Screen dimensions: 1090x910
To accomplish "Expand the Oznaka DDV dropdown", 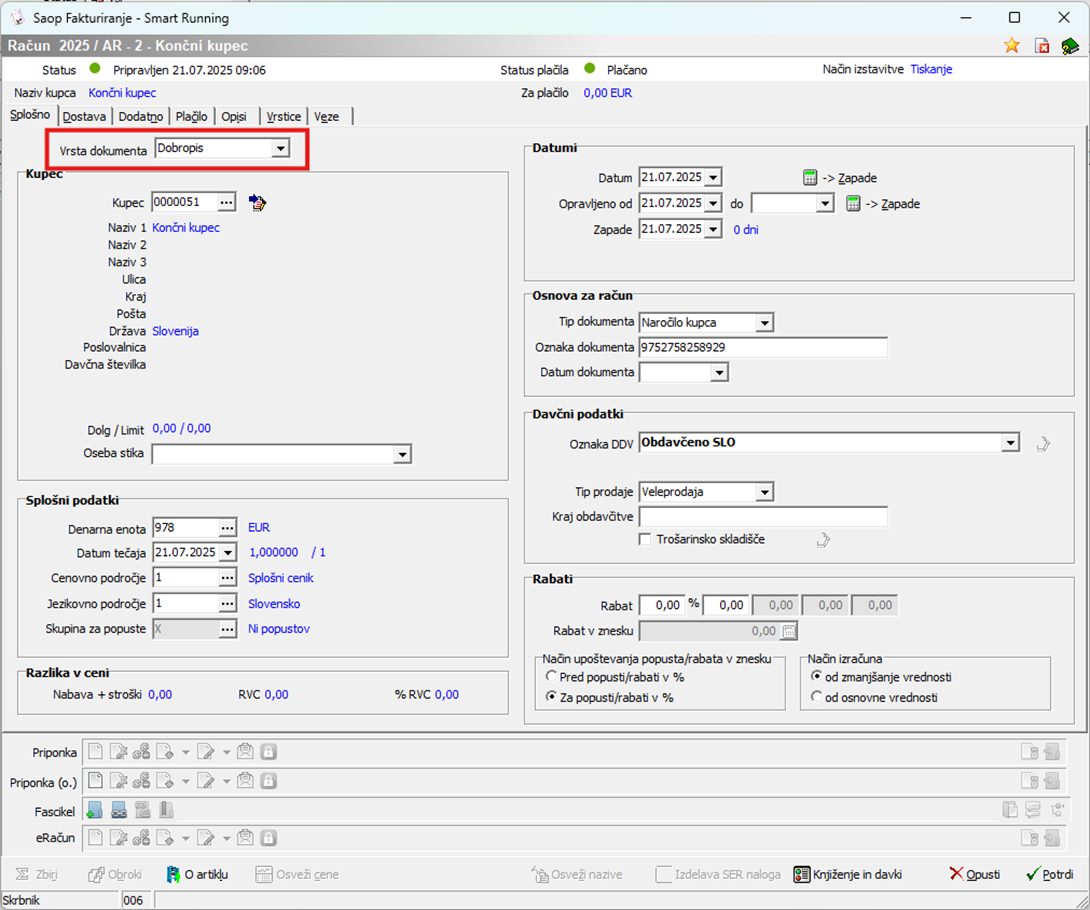I will 1010,443.
